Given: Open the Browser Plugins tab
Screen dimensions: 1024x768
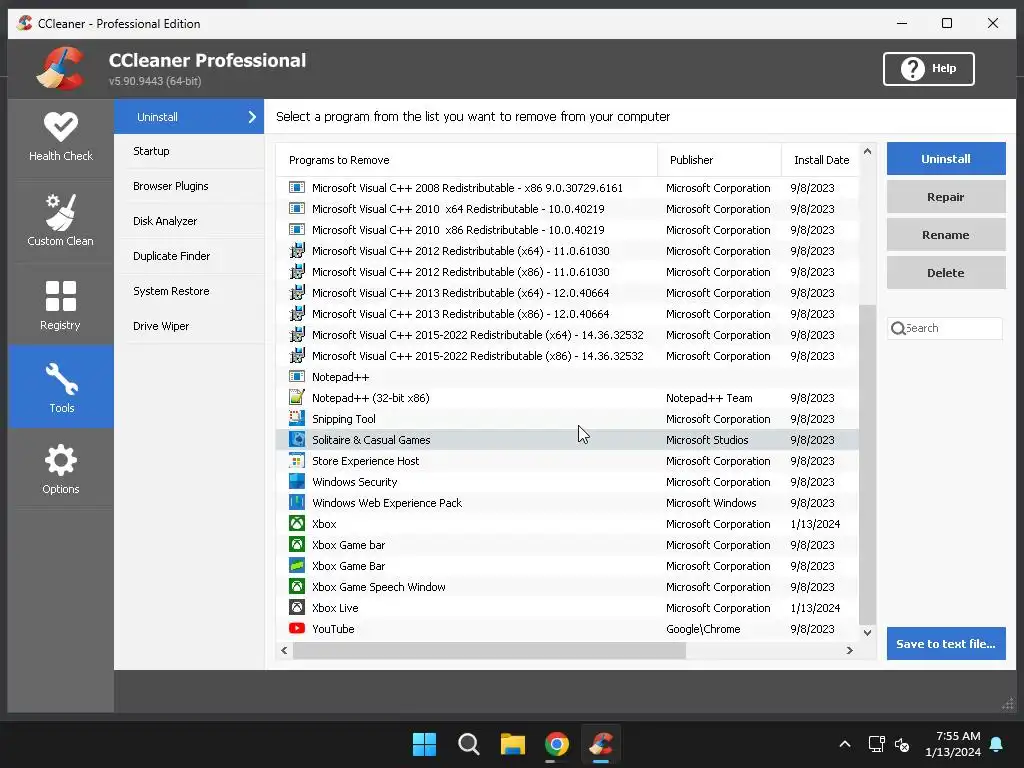Looking at the screenshot, I should pos(189,186).
